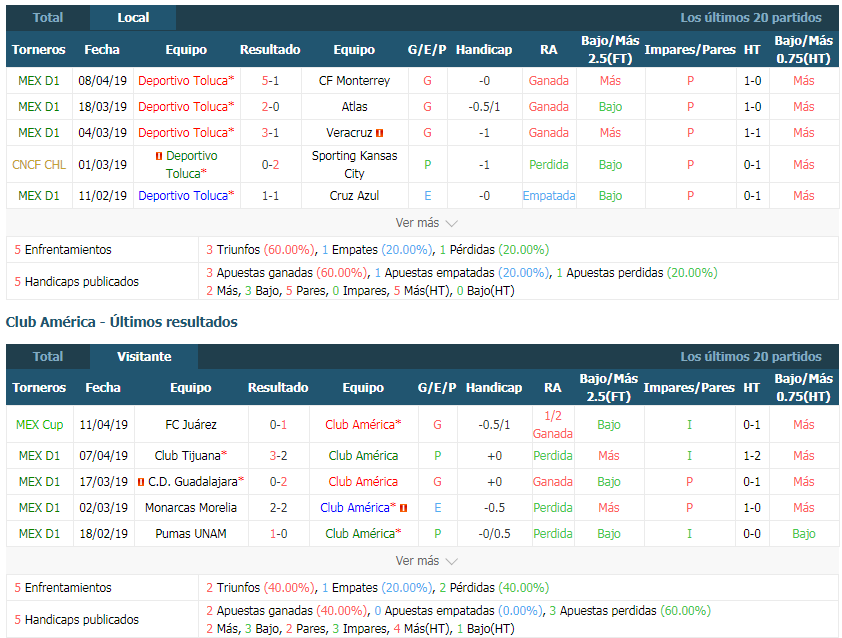Click '2 Triunfos (40.00%)' in the Visitante summary
The width and height of the screenshot is (842, 638).
[261, 588]
